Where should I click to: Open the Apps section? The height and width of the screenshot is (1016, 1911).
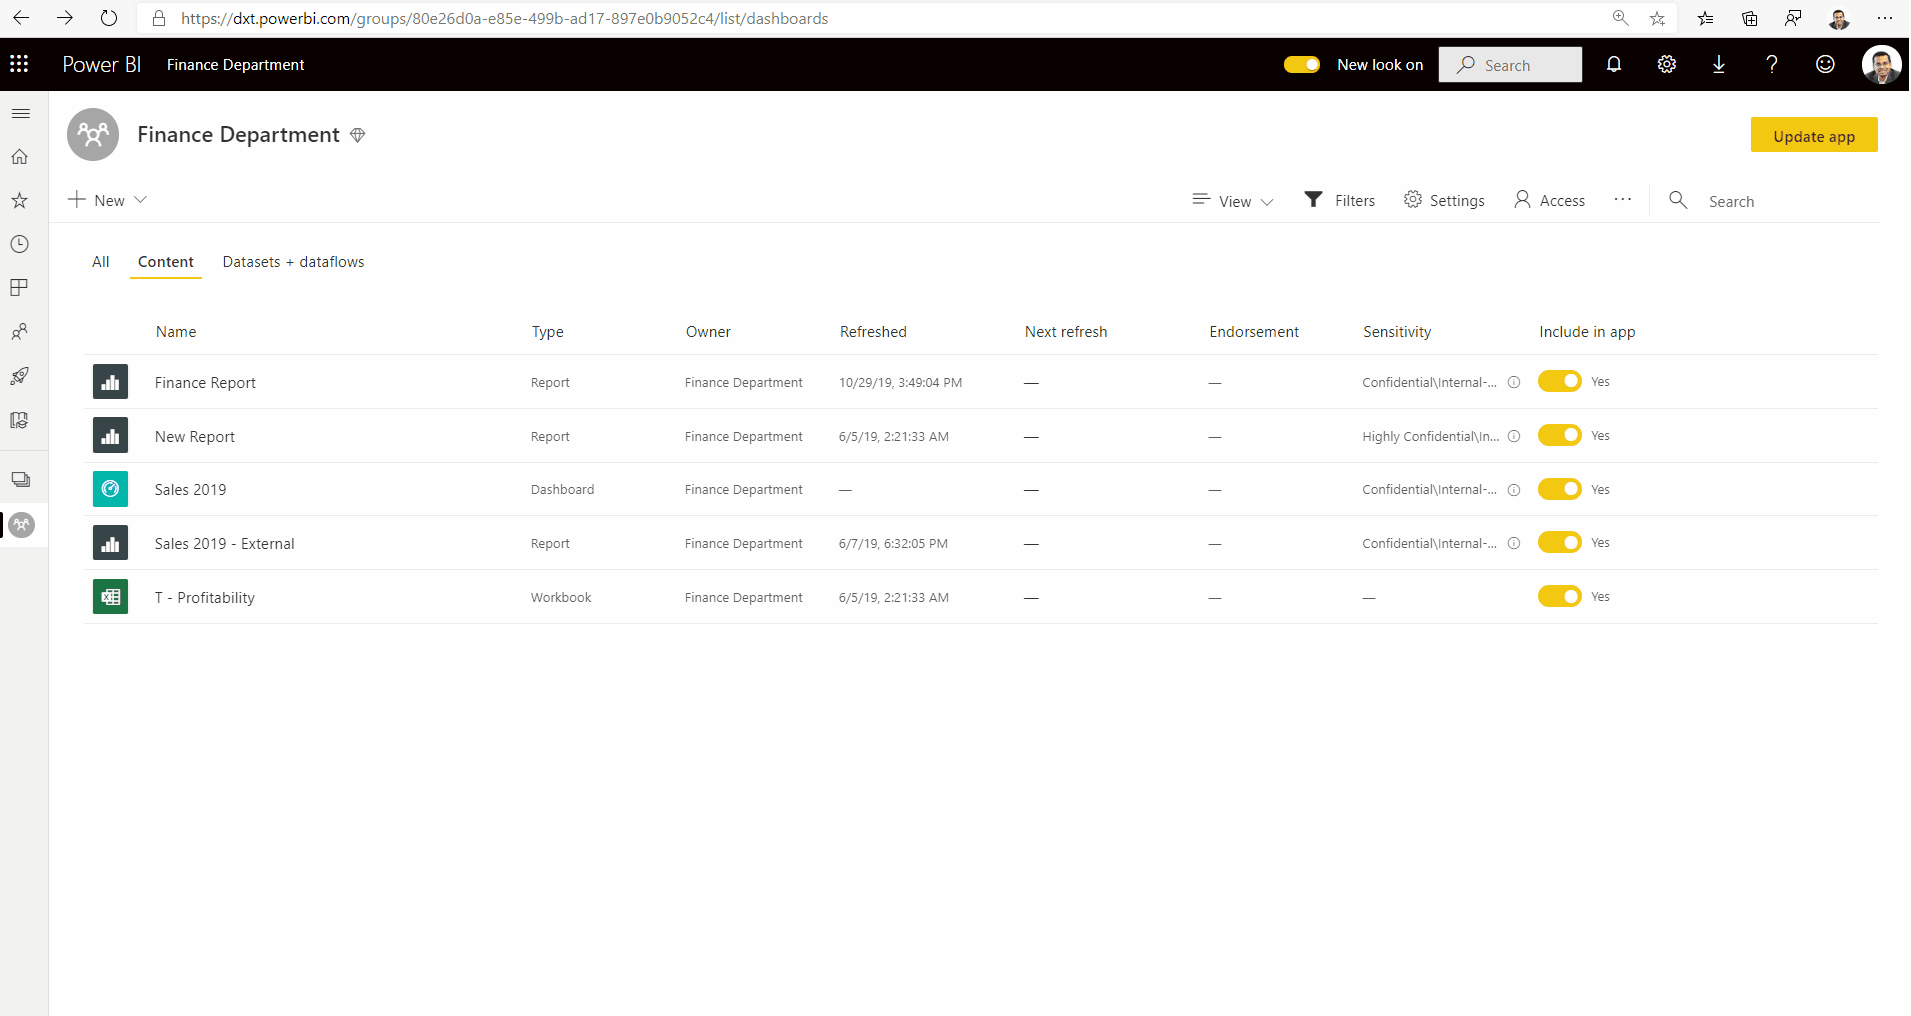pyautogui.click(x=20, y=287)
